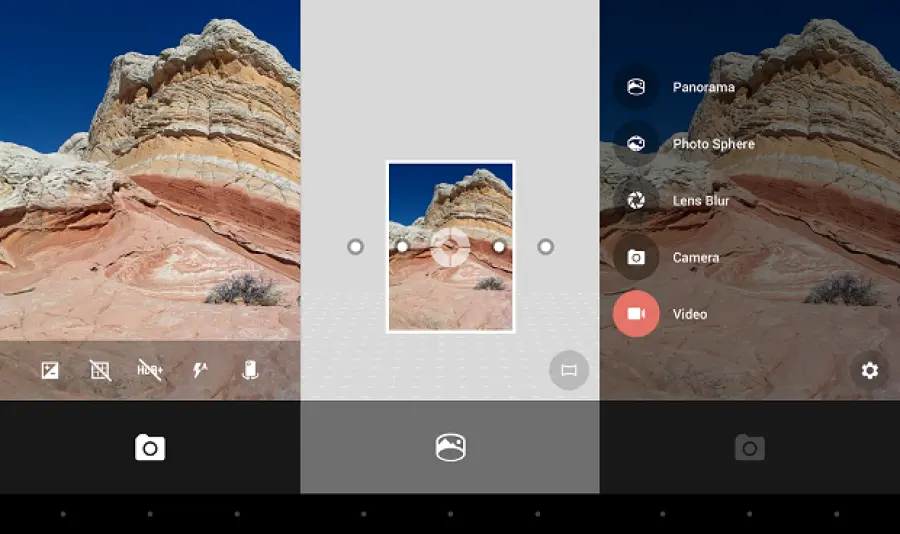Select the Lens Blur mode icon
This screenshot has height=534, width=900.
(636, 200)
